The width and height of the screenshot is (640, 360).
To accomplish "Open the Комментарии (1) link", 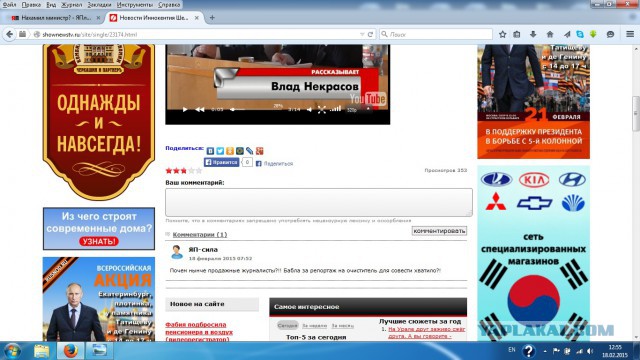I will 200,235.
